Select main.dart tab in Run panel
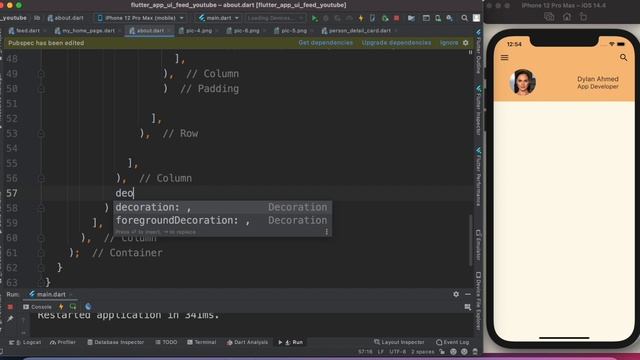This screenshot has height=360, width=640. point(51,294)
